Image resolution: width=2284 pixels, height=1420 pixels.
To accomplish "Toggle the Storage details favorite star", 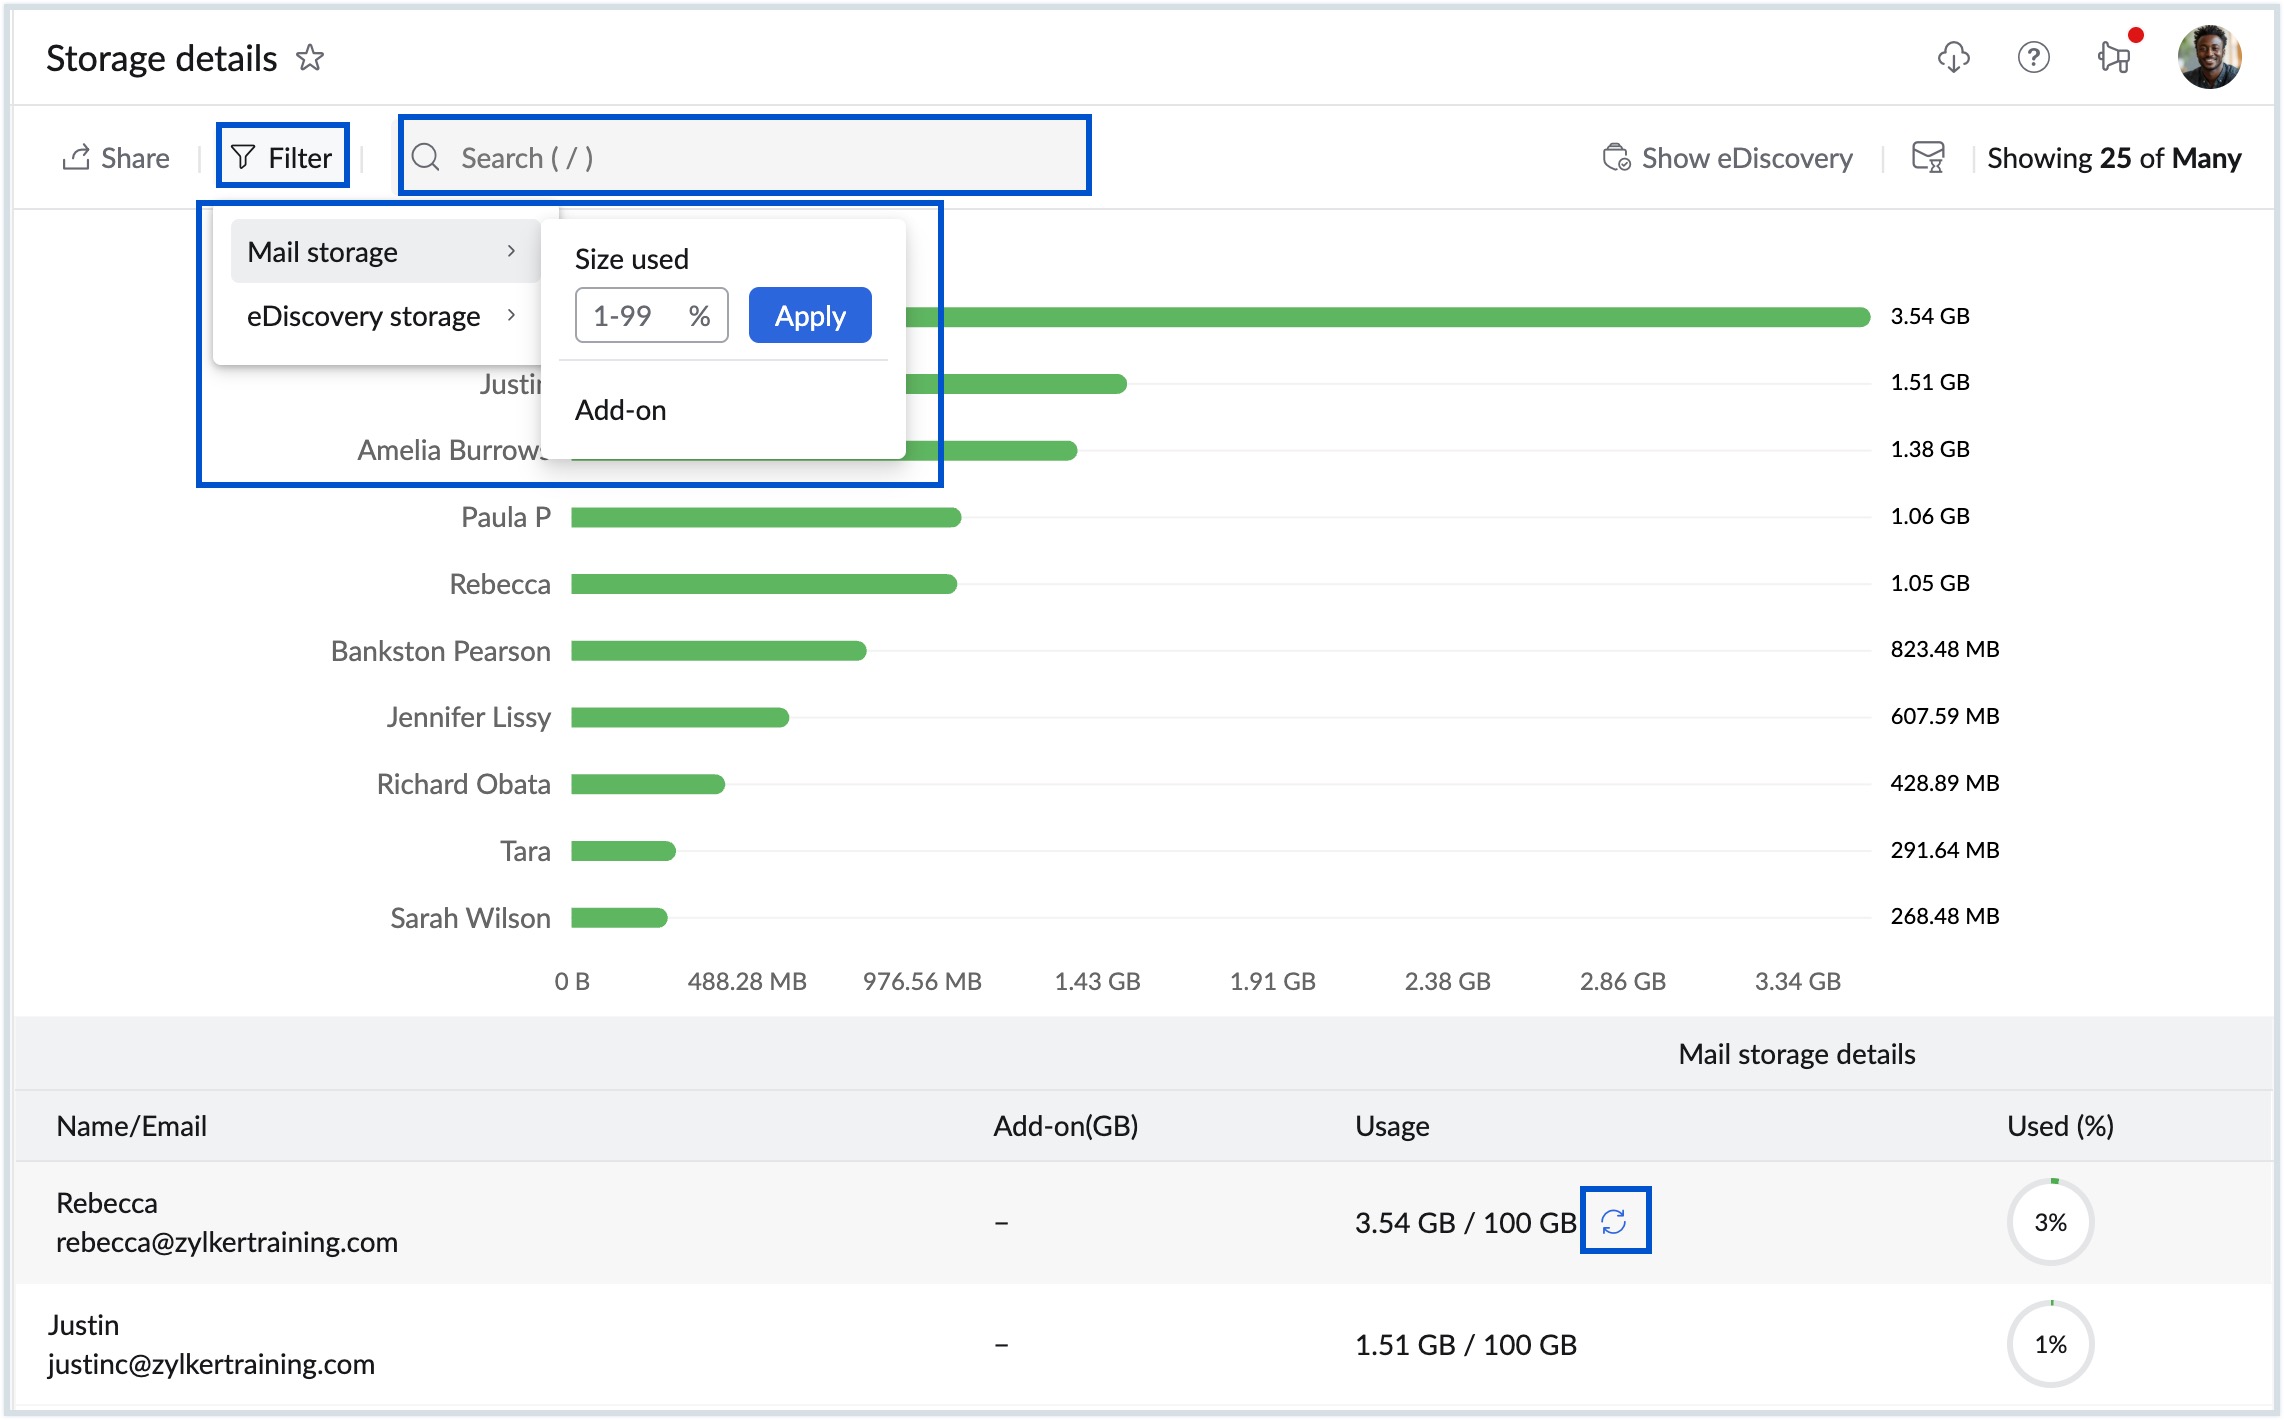I will coord(311,58).
